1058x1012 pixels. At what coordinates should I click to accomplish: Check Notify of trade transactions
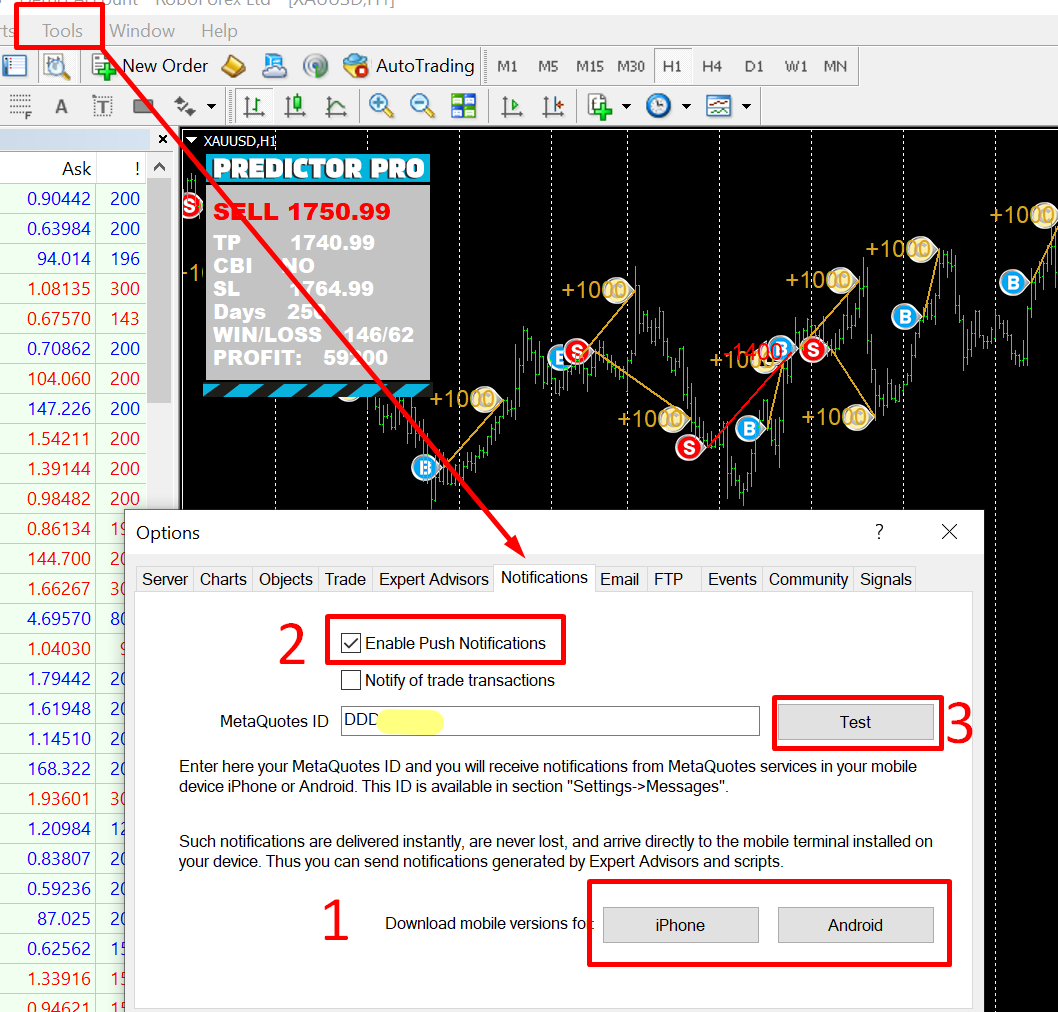(x=351, y=680)
